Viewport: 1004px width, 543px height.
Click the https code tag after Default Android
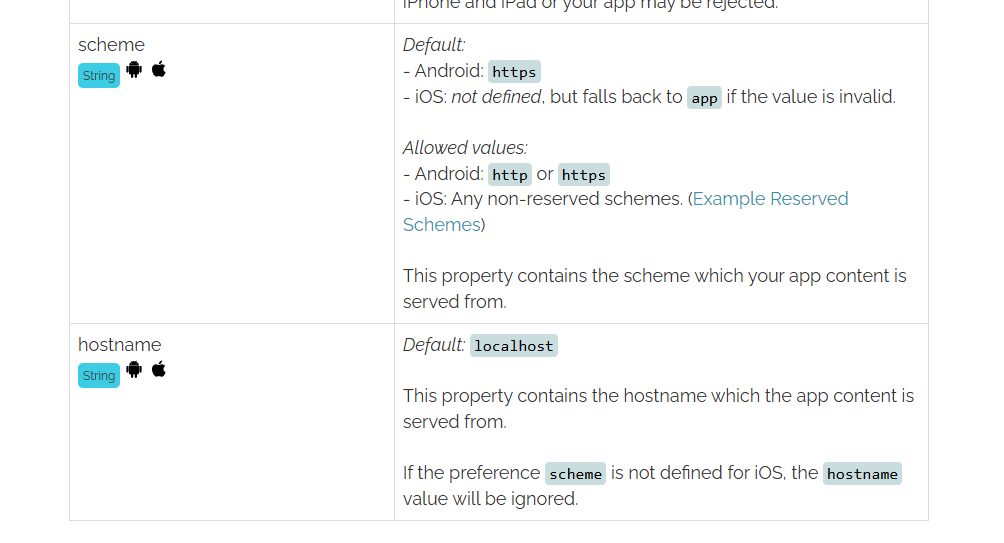[x=514, y=72]
